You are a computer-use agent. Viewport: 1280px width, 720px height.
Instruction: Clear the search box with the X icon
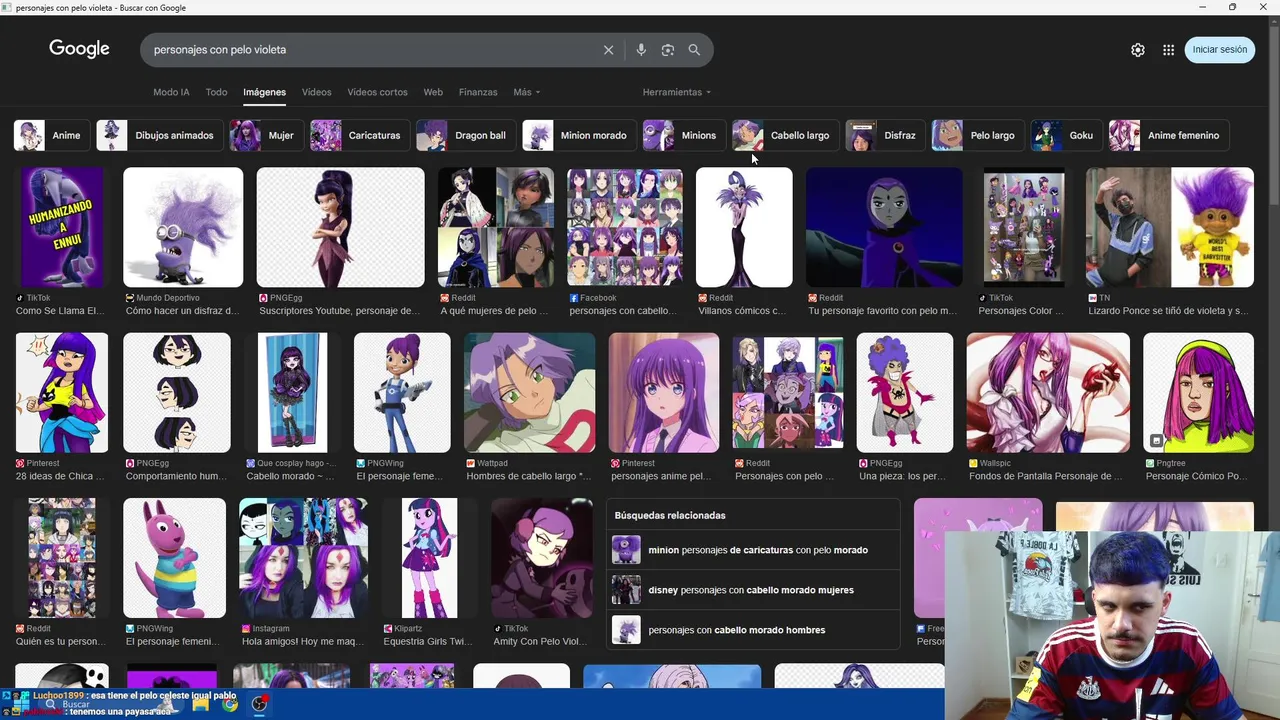(x=608, y=50)
